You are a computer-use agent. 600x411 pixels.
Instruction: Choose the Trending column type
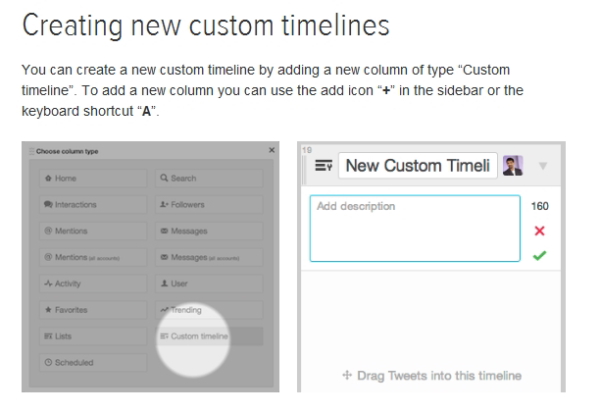pyautogui.click(x=209, y=310)
